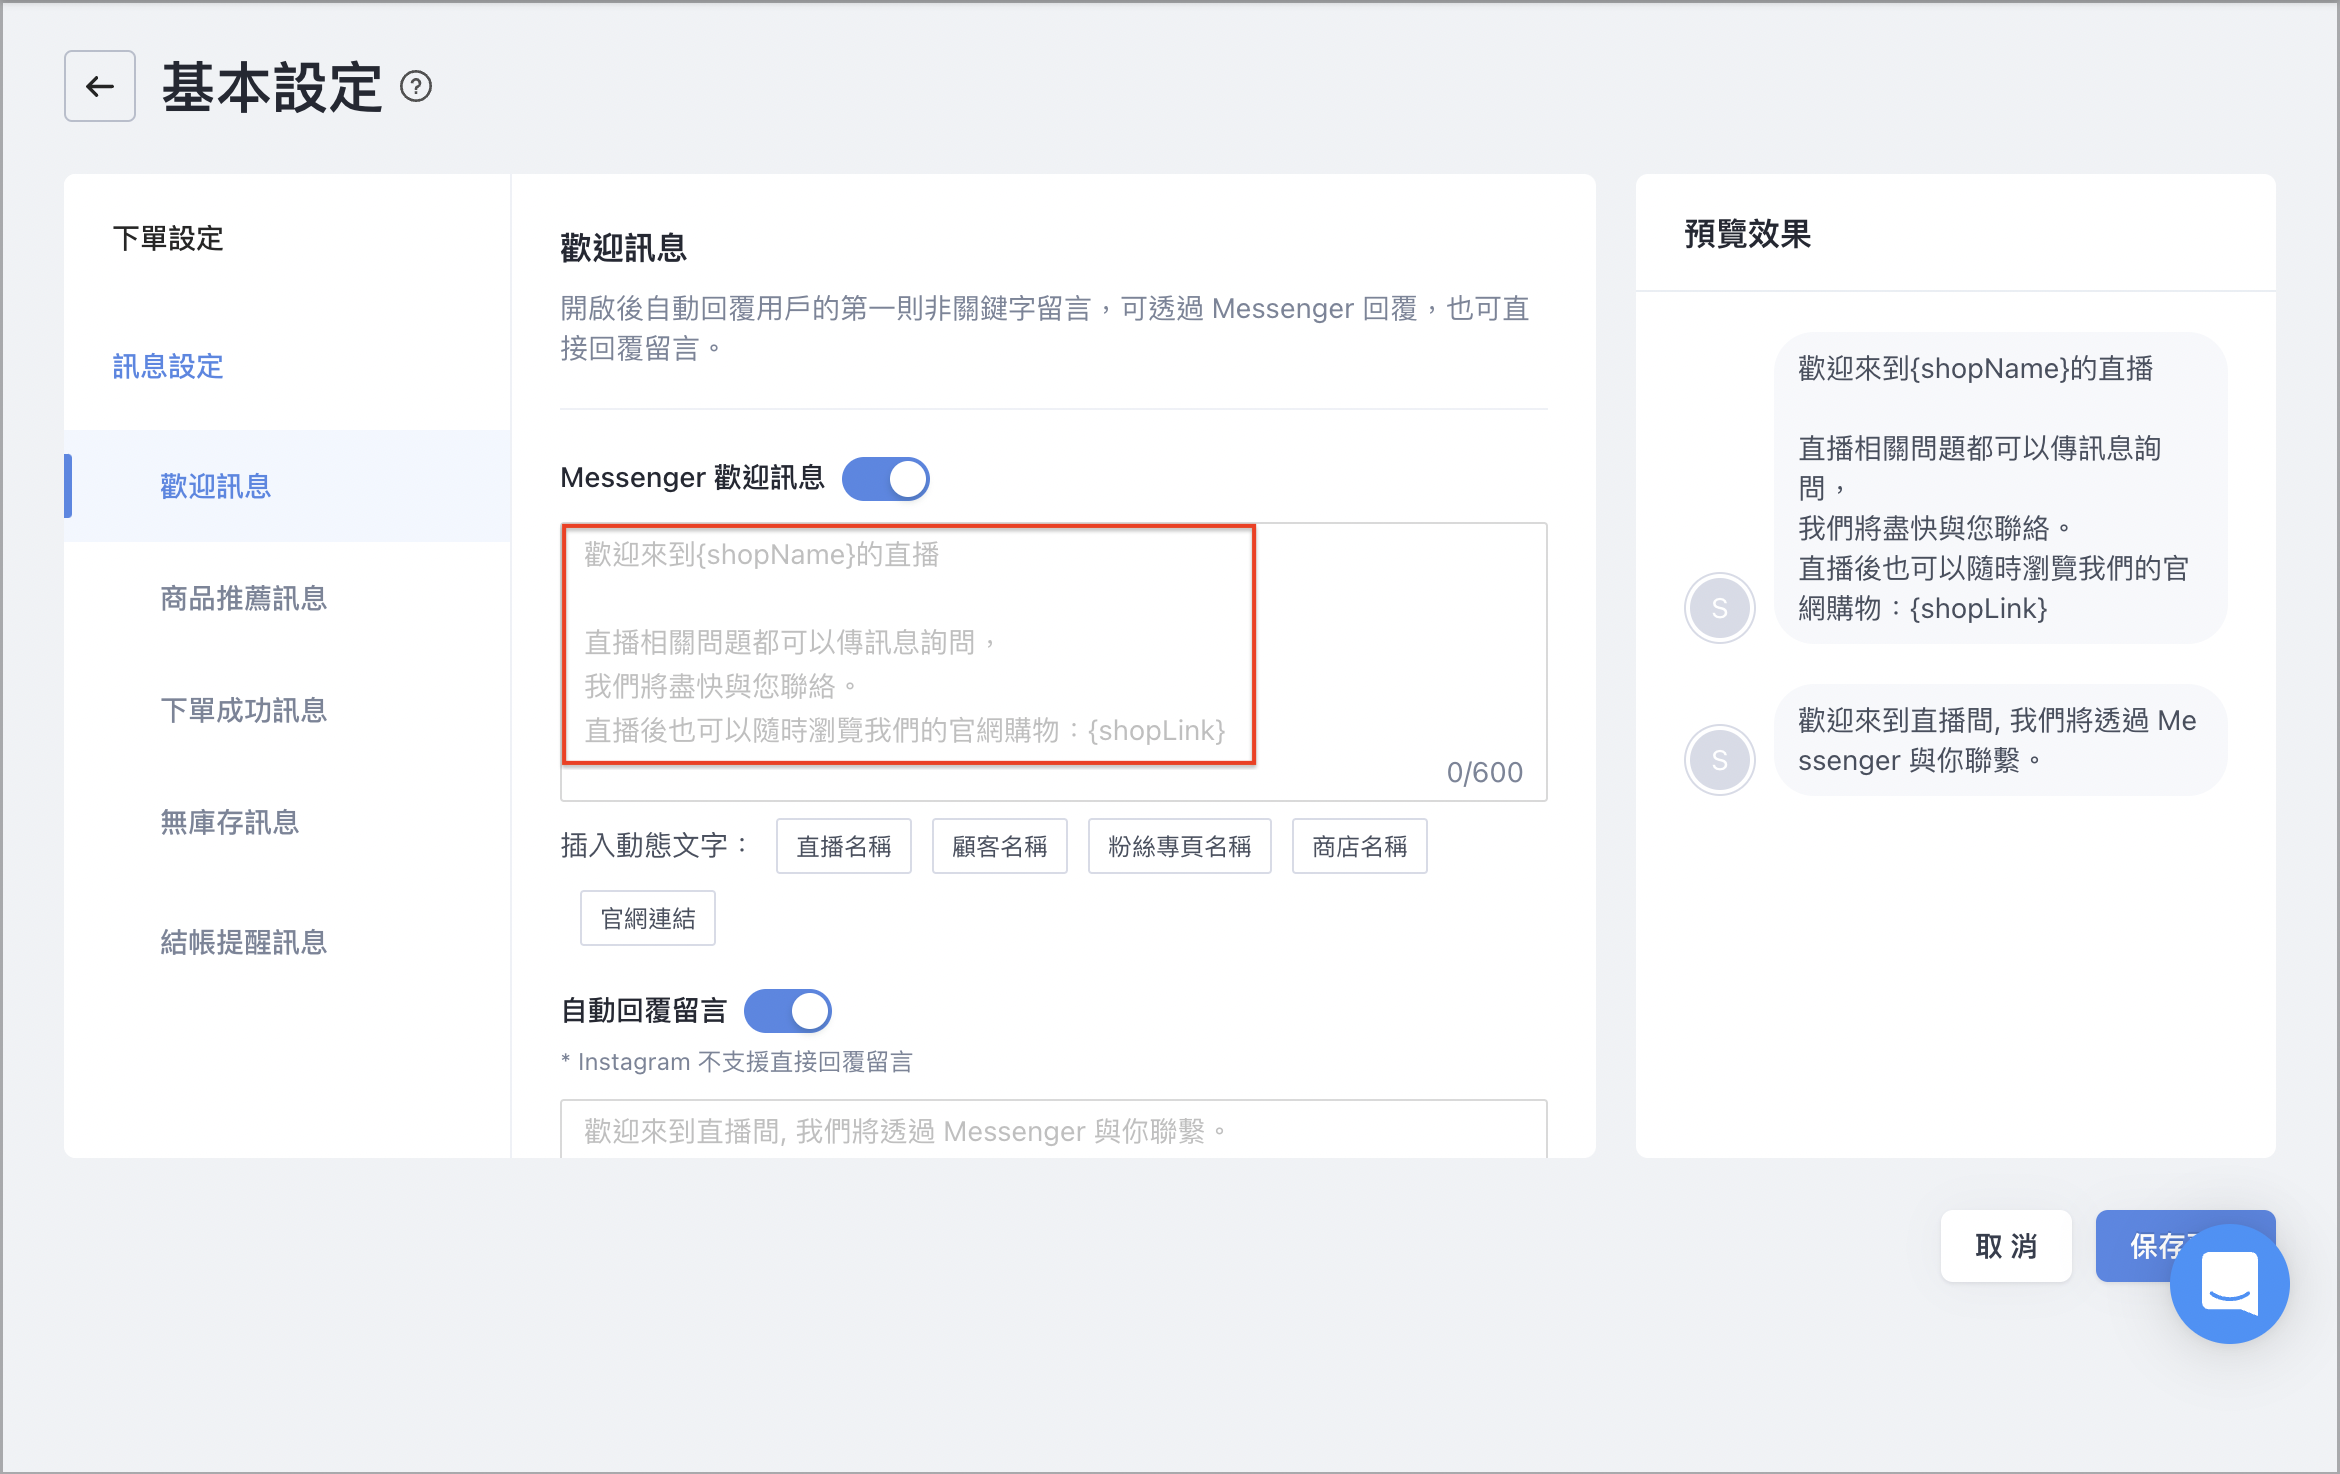Click the 歡迎訊息 section heading
Viewport: 2340px width, 1474px height.
point(624,247)
